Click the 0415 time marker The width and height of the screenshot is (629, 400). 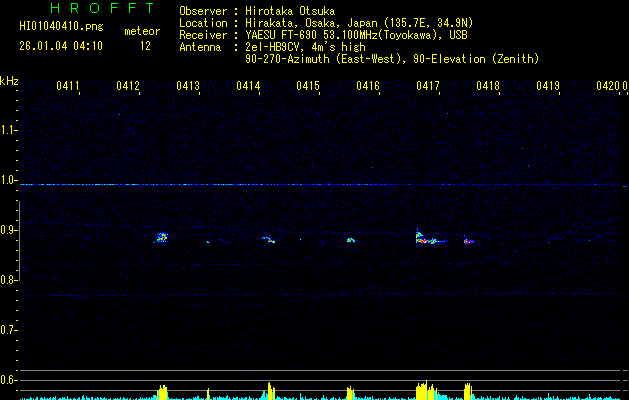pyautogui.click(x=308, y=87)
